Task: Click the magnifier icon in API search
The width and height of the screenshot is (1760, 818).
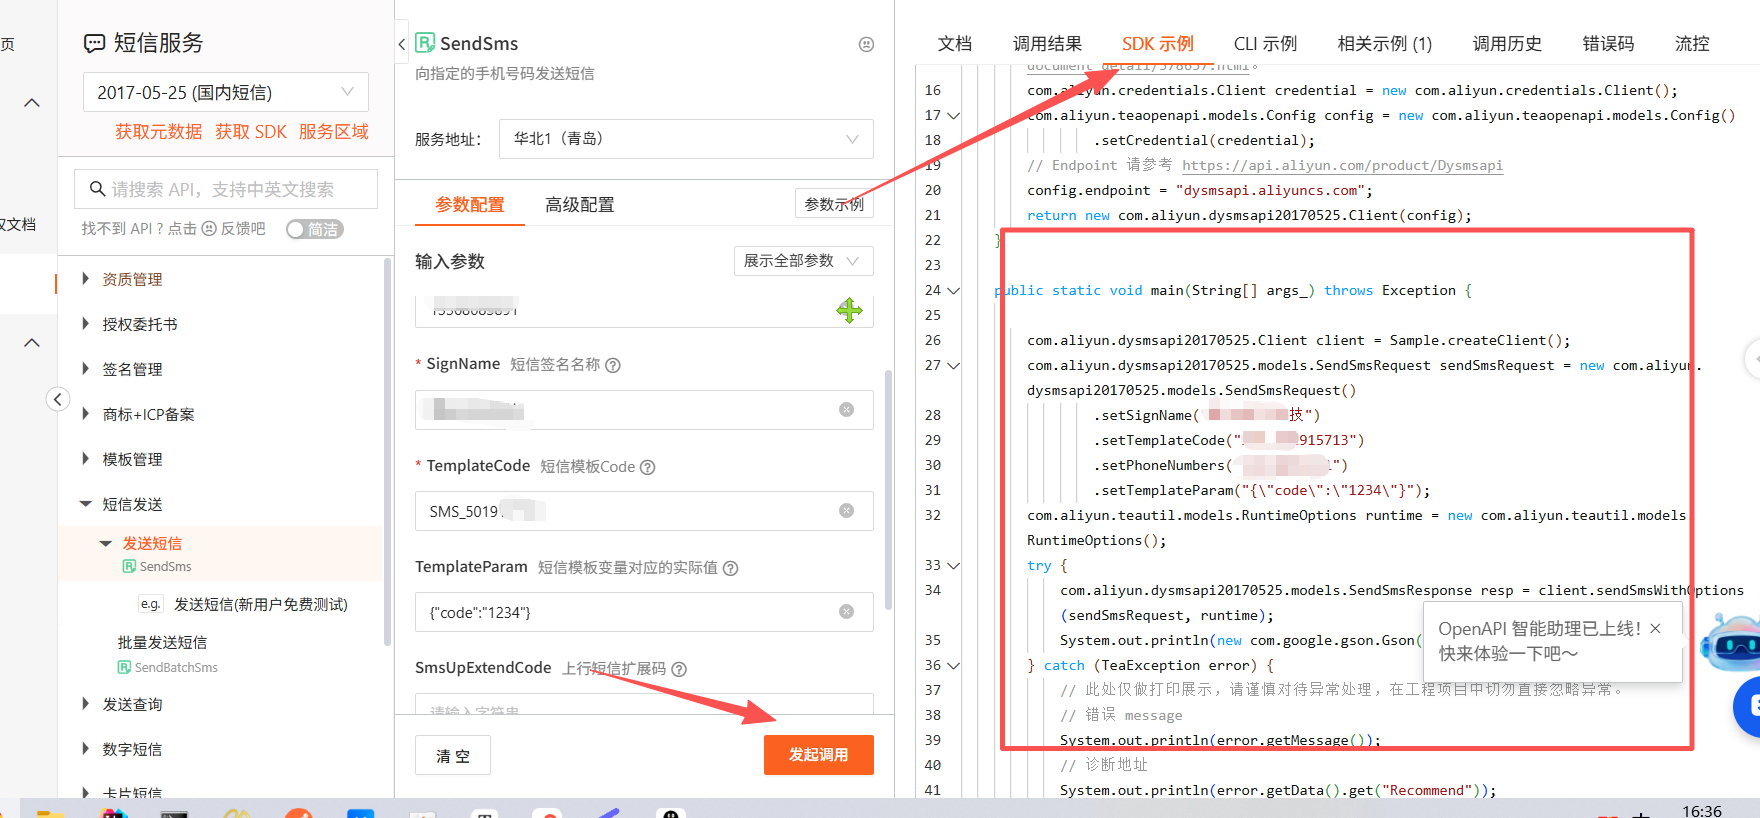Action: click(x=98, y=189)
